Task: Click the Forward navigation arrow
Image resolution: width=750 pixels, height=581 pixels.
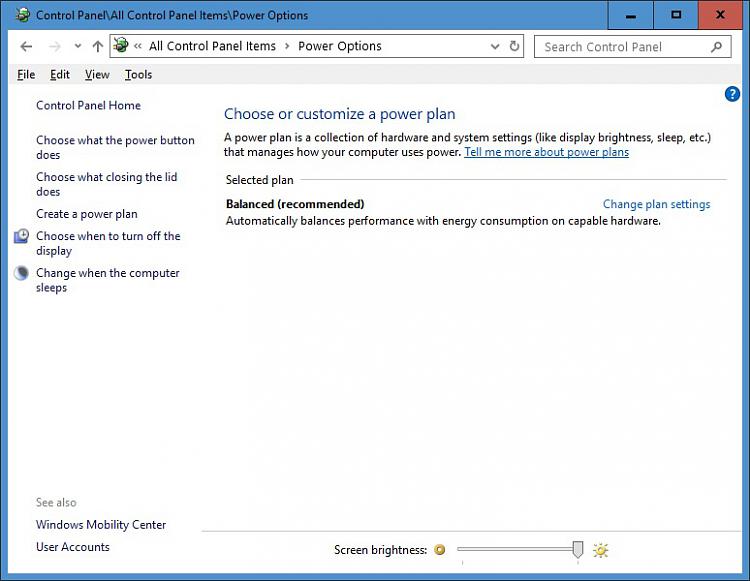Action: (x=55, y=46)
